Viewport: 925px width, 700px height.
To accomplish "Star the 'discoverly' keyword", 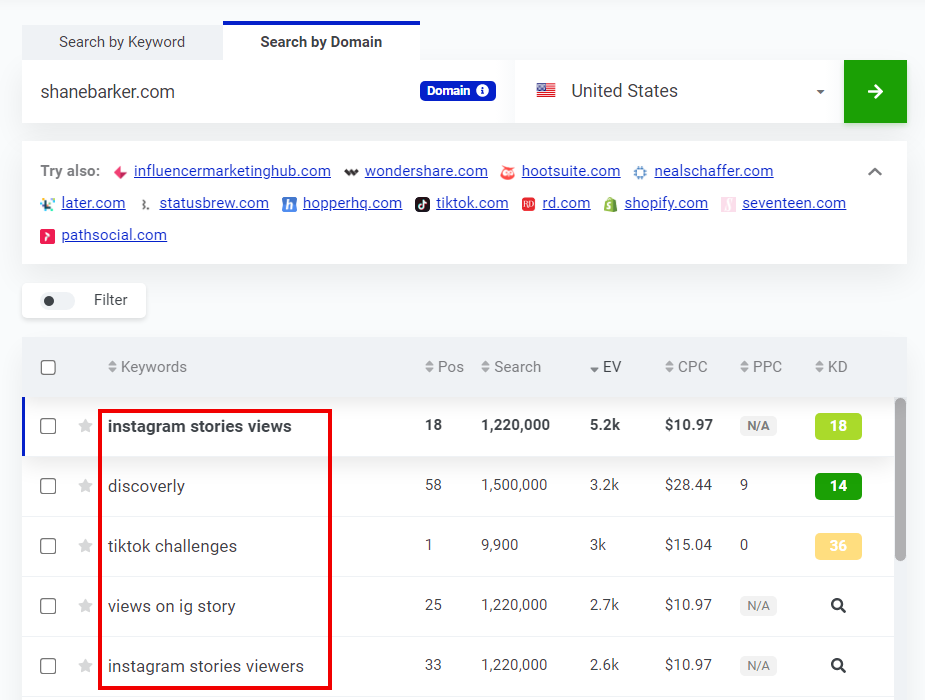I will pos(86,485).
